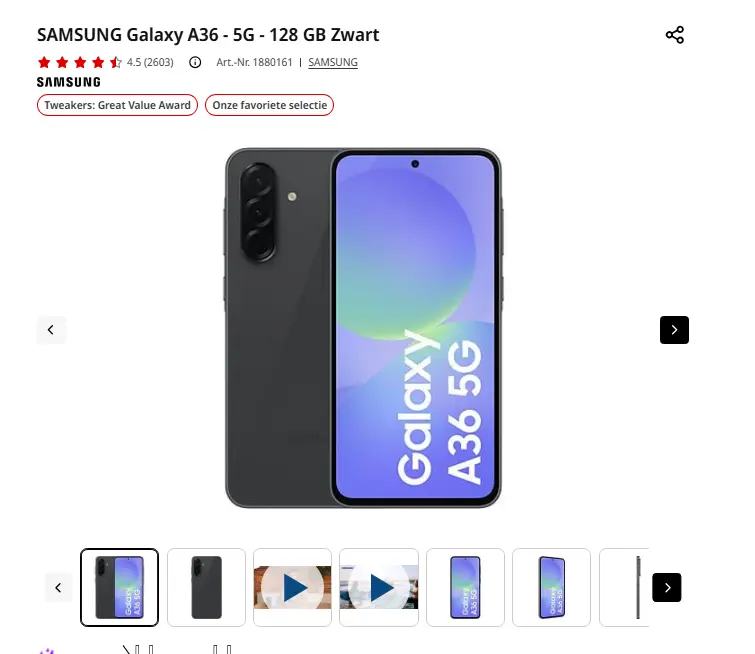The image size is (755, 654).
Task: Select the front-and-back phone thumbnail
Action: [x=119, y=588]
